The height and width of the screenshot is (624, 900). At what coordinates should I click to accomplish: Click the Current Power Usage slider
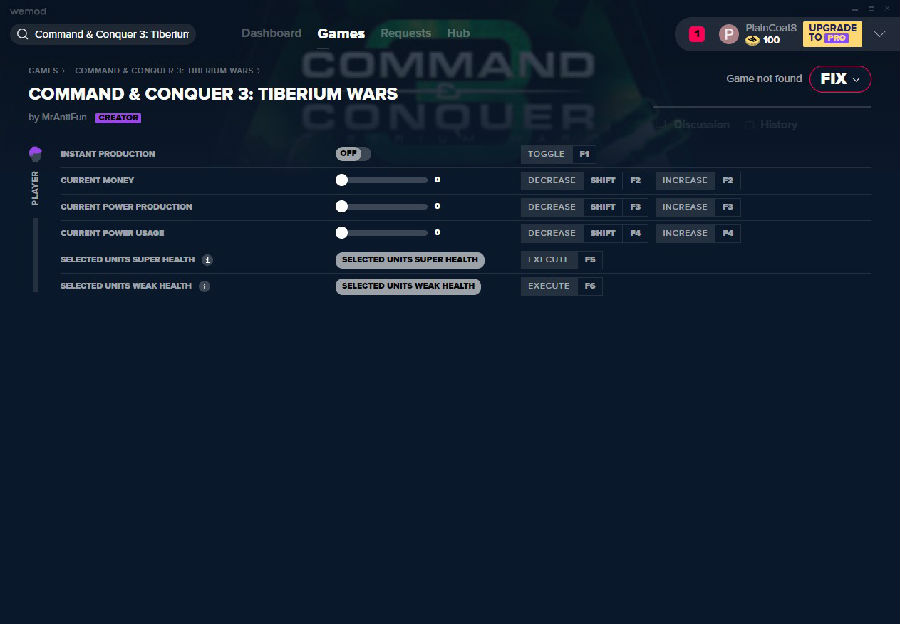[x=382, y=233]
